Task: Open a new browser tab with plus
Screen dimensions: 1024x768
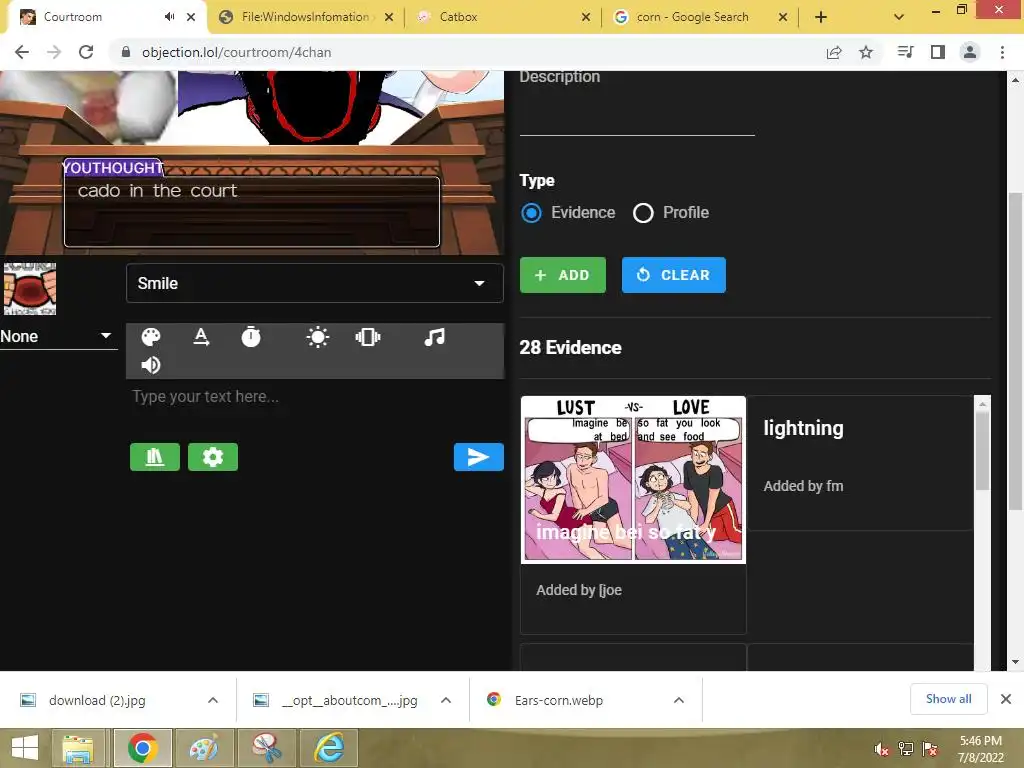Action: (821, 17)
